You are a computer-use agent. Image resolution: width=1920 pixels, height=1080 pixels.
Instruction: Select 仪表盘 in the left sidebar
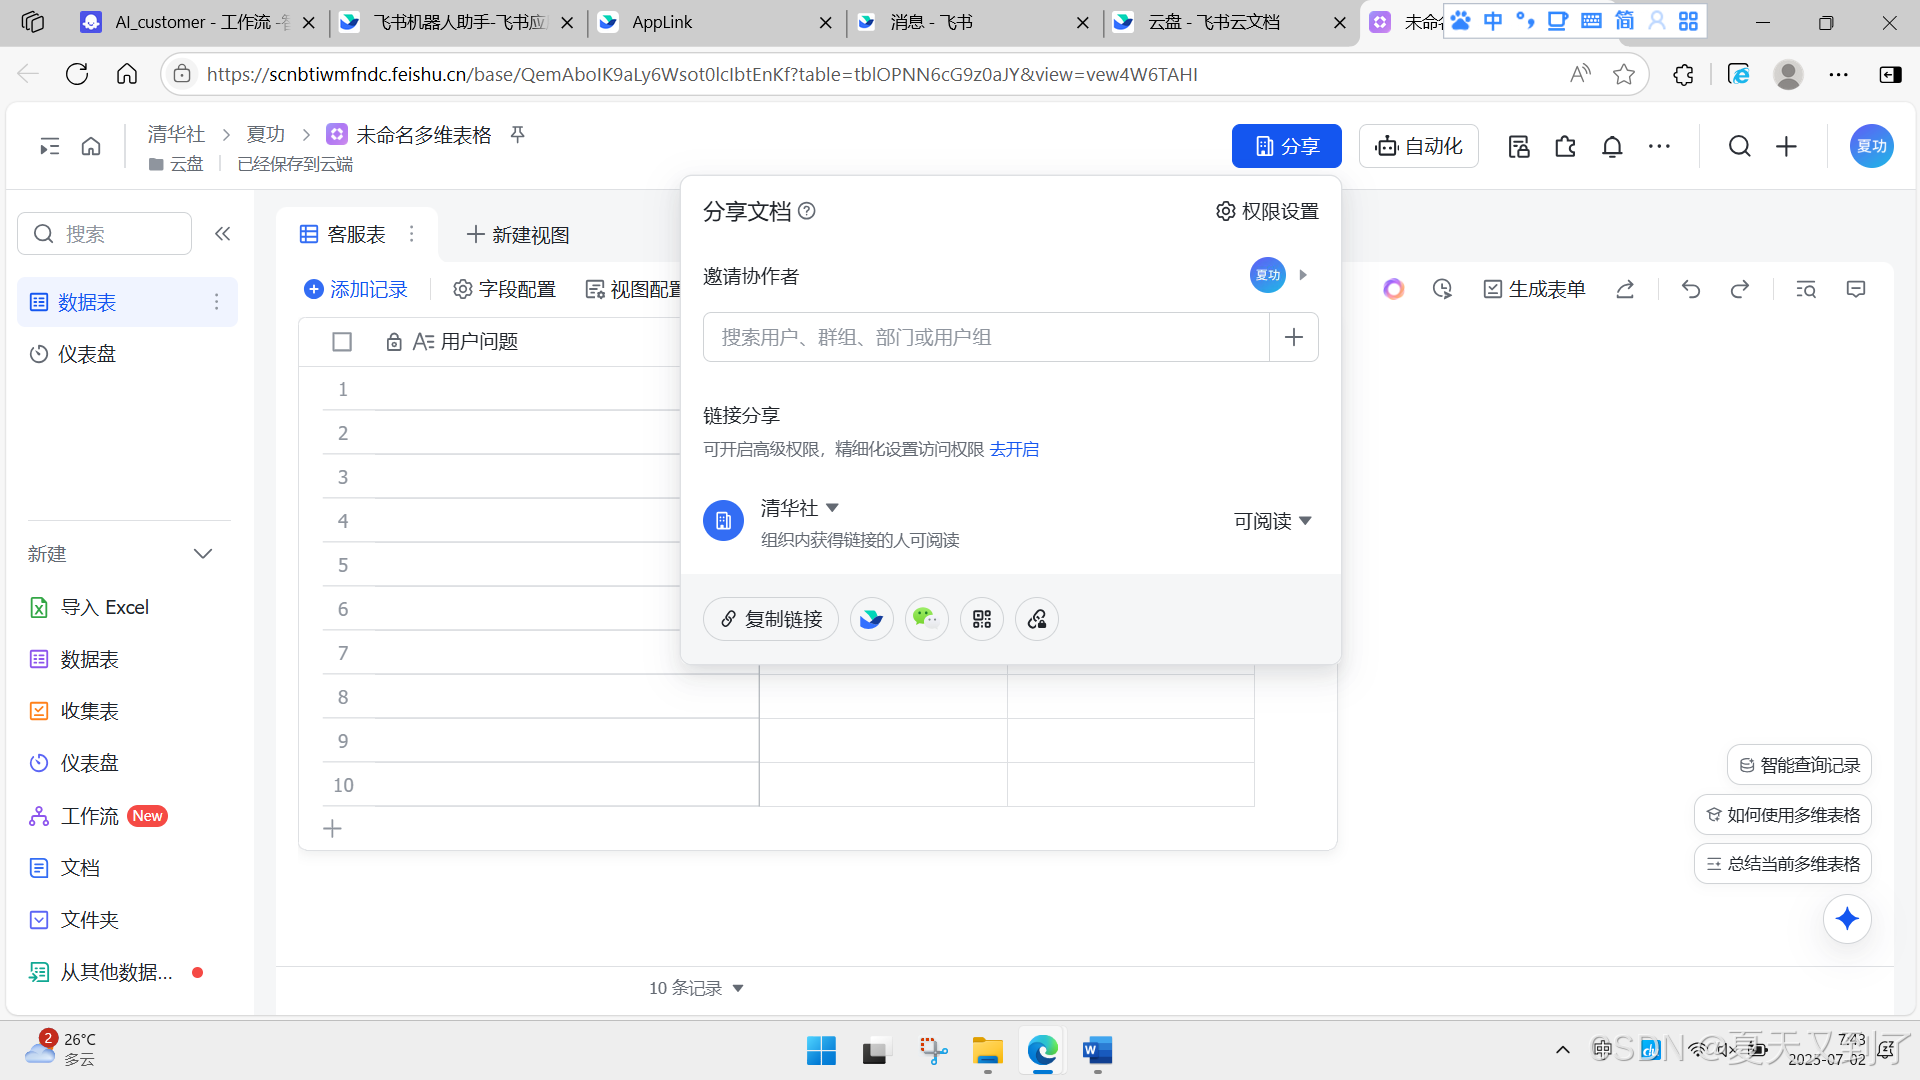click(87, 354)
